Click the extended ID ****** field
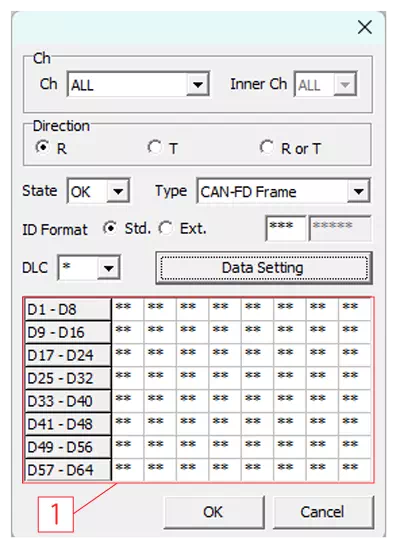This screenshot has width=400, height=551. 340,228
